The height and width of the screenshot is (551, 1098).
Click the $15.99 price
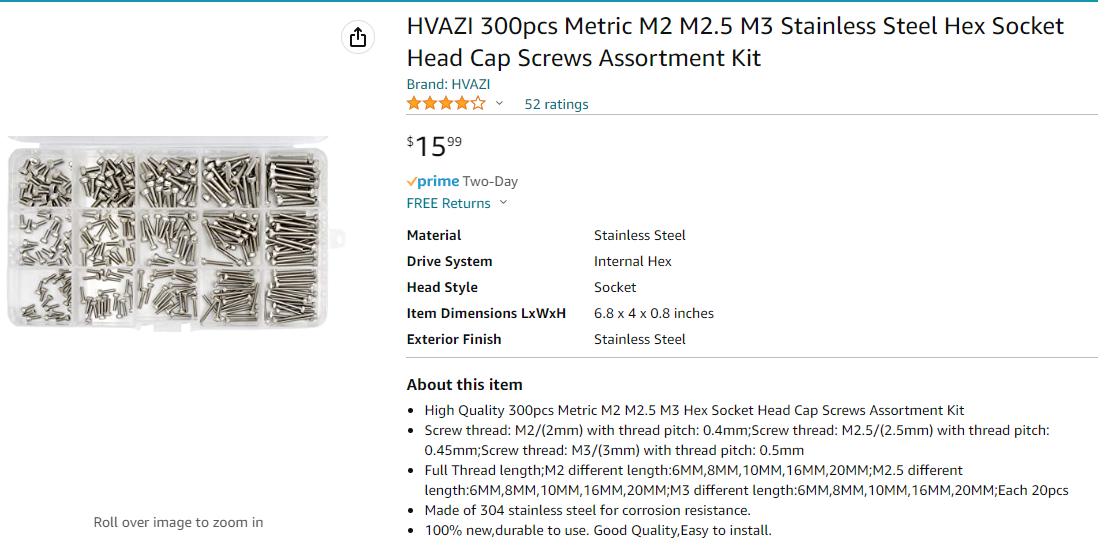(x=434, y=146)
